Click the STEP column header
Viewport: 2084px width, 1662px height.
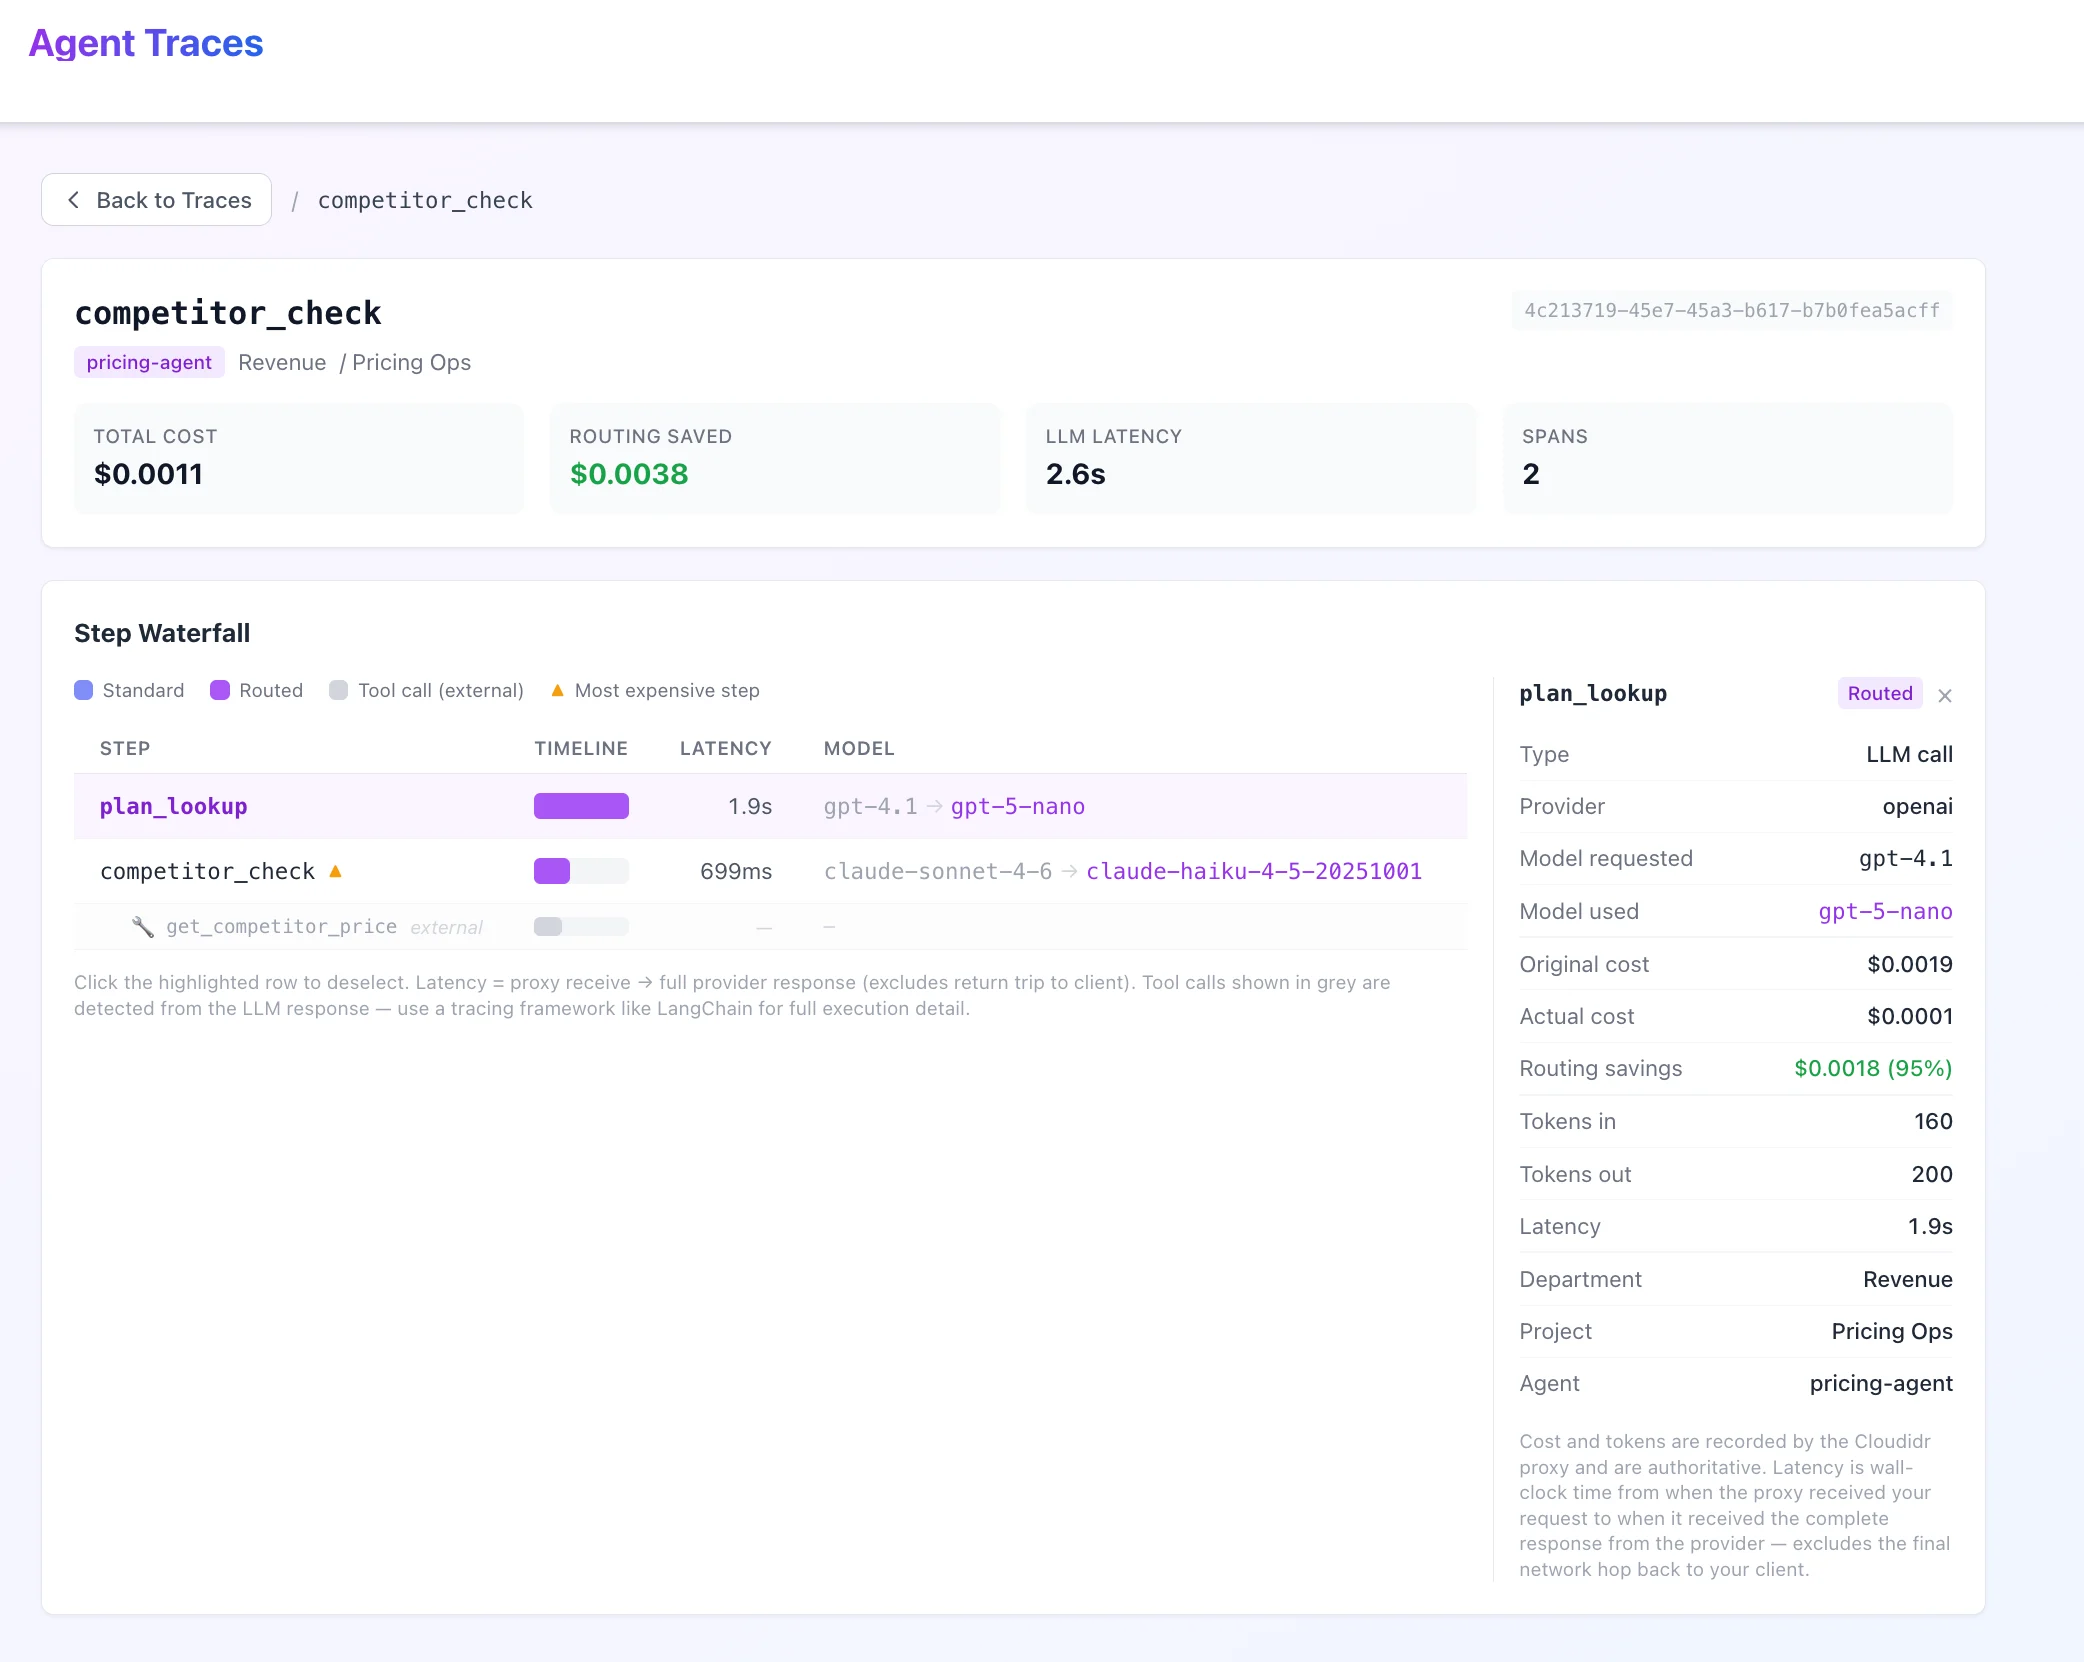point(125,748)
